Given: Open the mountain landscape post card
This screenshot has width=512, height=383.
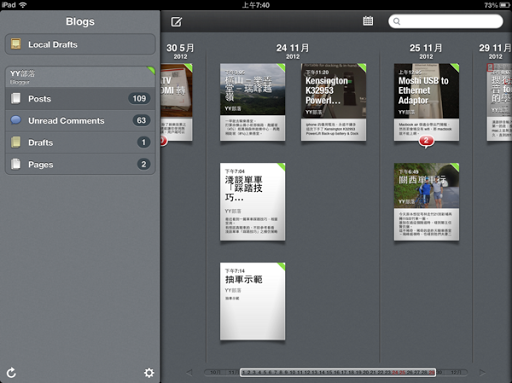Looking at the screenshot, I should coord(252,102).
